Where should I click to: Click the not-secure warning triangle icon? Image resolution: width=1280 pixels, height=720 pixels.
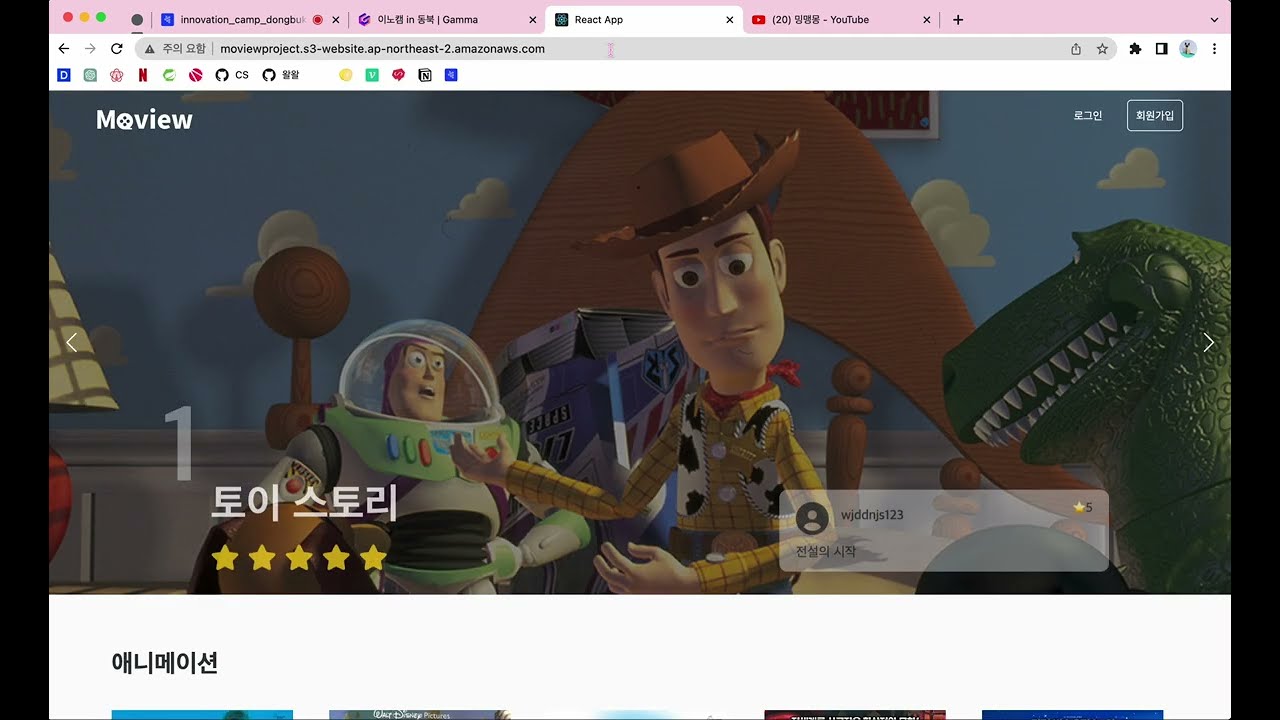pyautogui.click(x=149, y=48)
